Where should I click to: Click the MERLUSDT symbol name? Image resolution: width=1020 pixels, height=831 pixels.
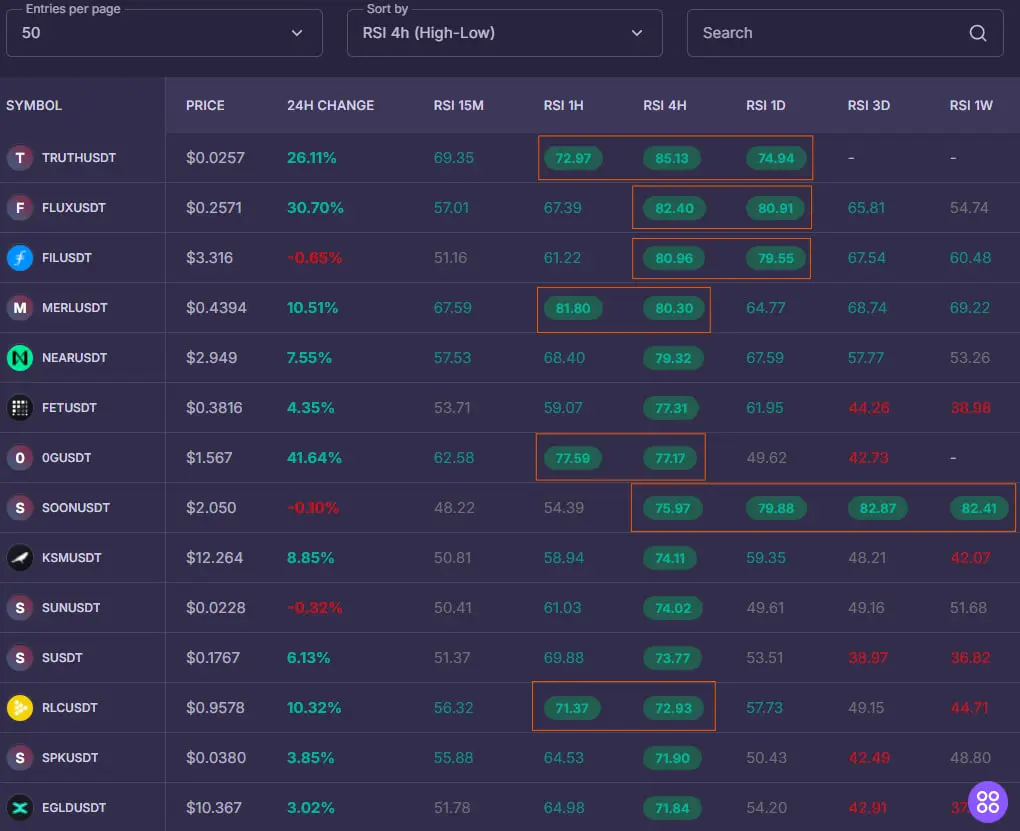tap(74, 308)
